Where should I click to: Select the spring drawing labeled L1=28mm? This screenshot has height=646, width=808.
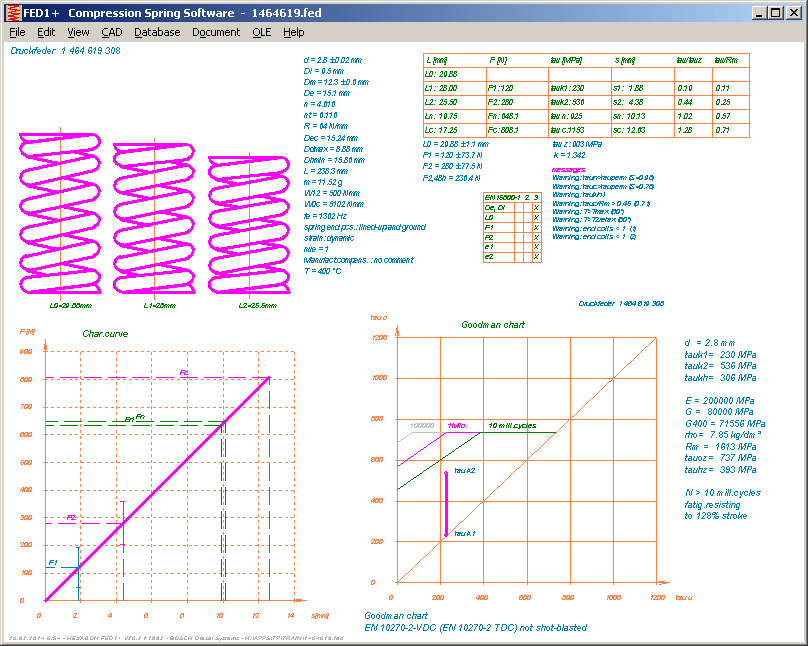[154, 218]
